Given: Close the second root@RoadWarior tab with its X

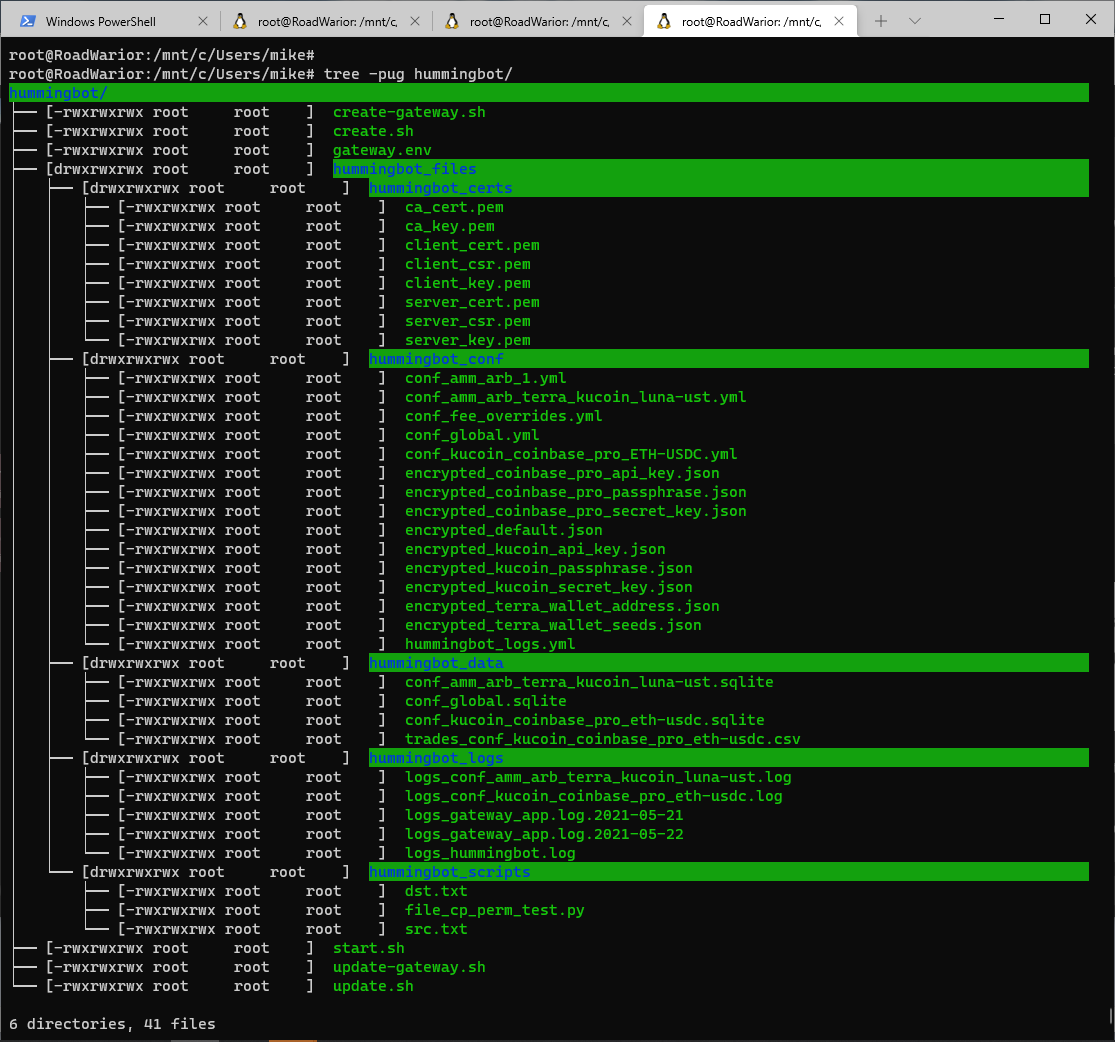Looking at the screenshot, I should click(x=417, y=19).
